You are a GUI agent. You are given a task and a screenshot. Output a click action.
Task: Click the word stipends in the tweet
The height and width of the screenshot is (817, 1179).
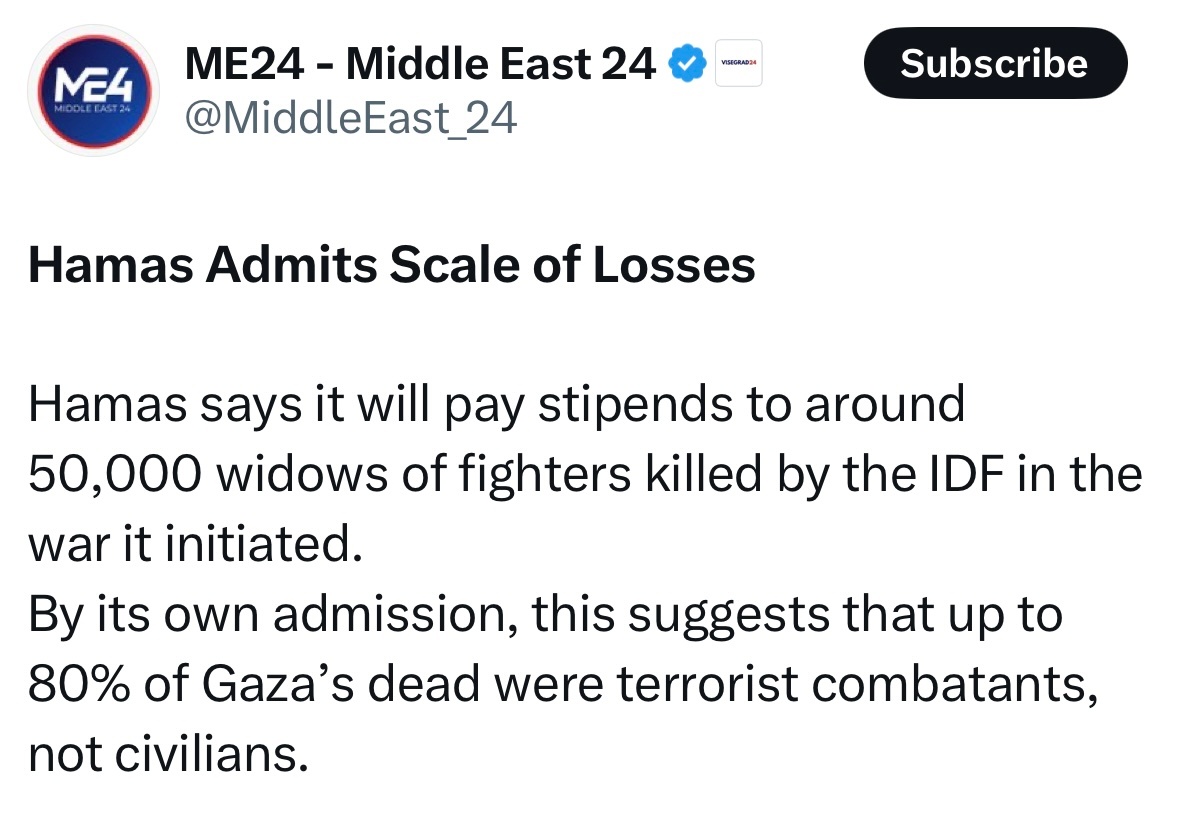pos(635,406)
